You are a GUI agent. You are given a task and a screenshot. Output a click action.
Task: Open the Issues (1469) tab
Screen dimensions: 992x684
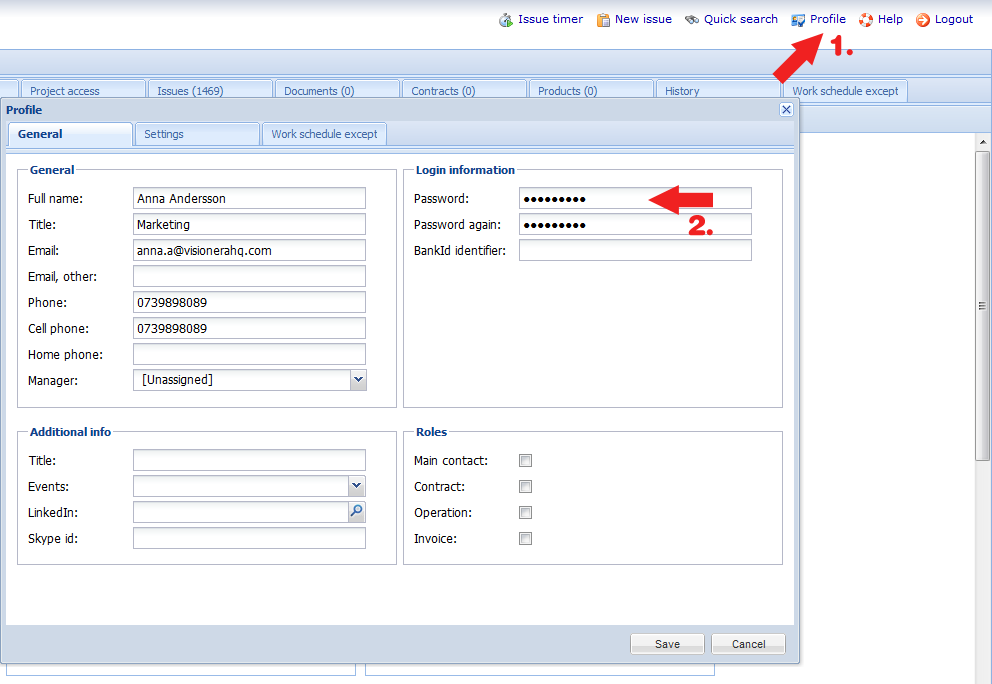tap(210, 90)
